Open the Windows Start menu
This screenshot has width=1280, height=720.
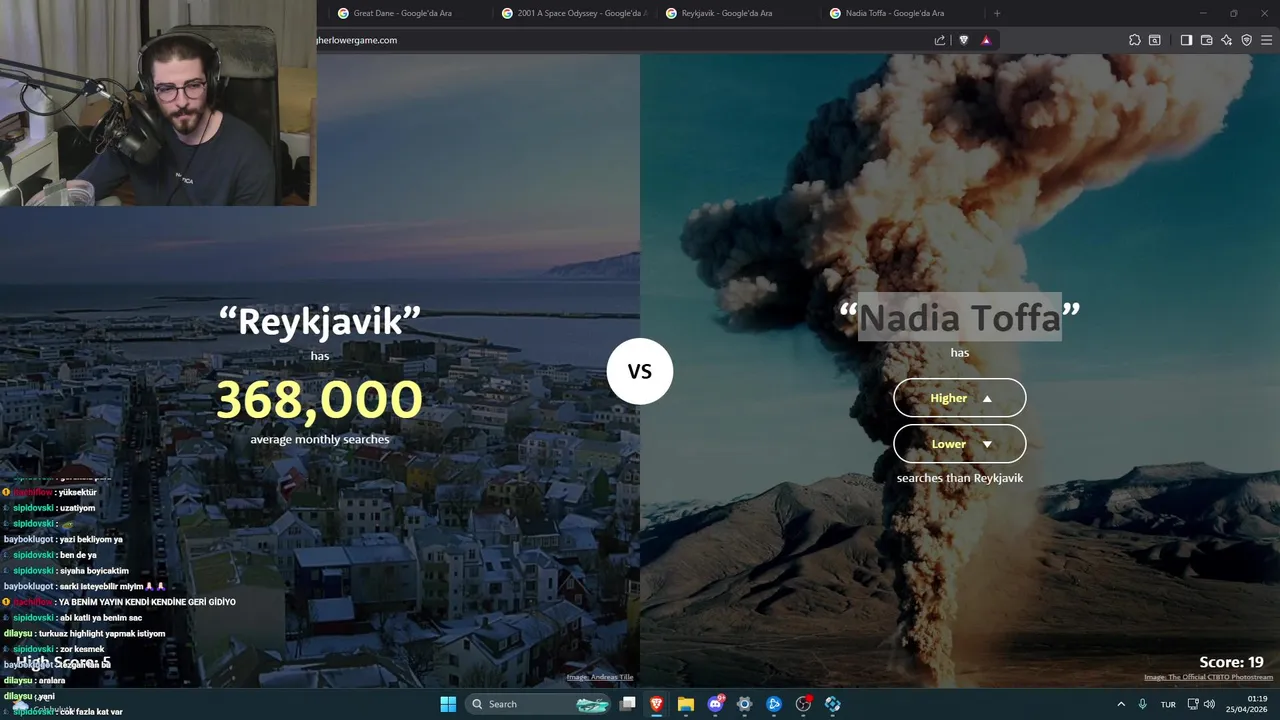click(448, 704)
